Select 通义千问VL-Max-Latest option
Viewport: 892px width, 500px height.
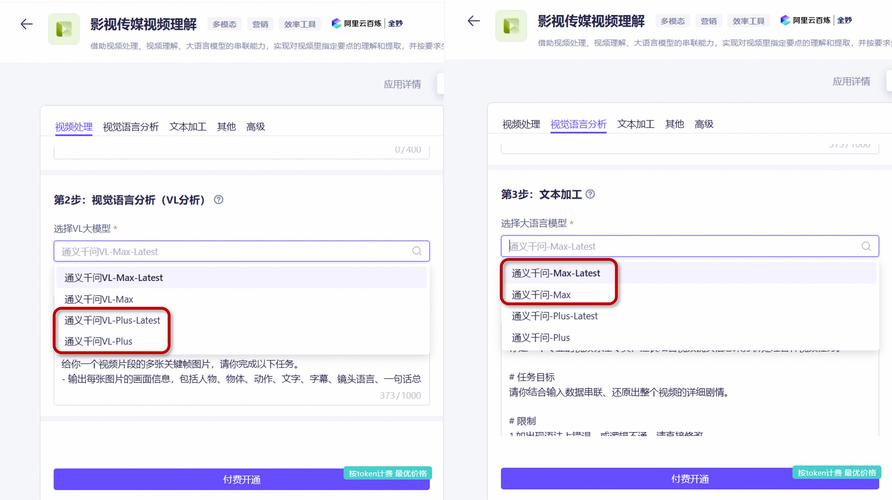(x=241, y=278)
